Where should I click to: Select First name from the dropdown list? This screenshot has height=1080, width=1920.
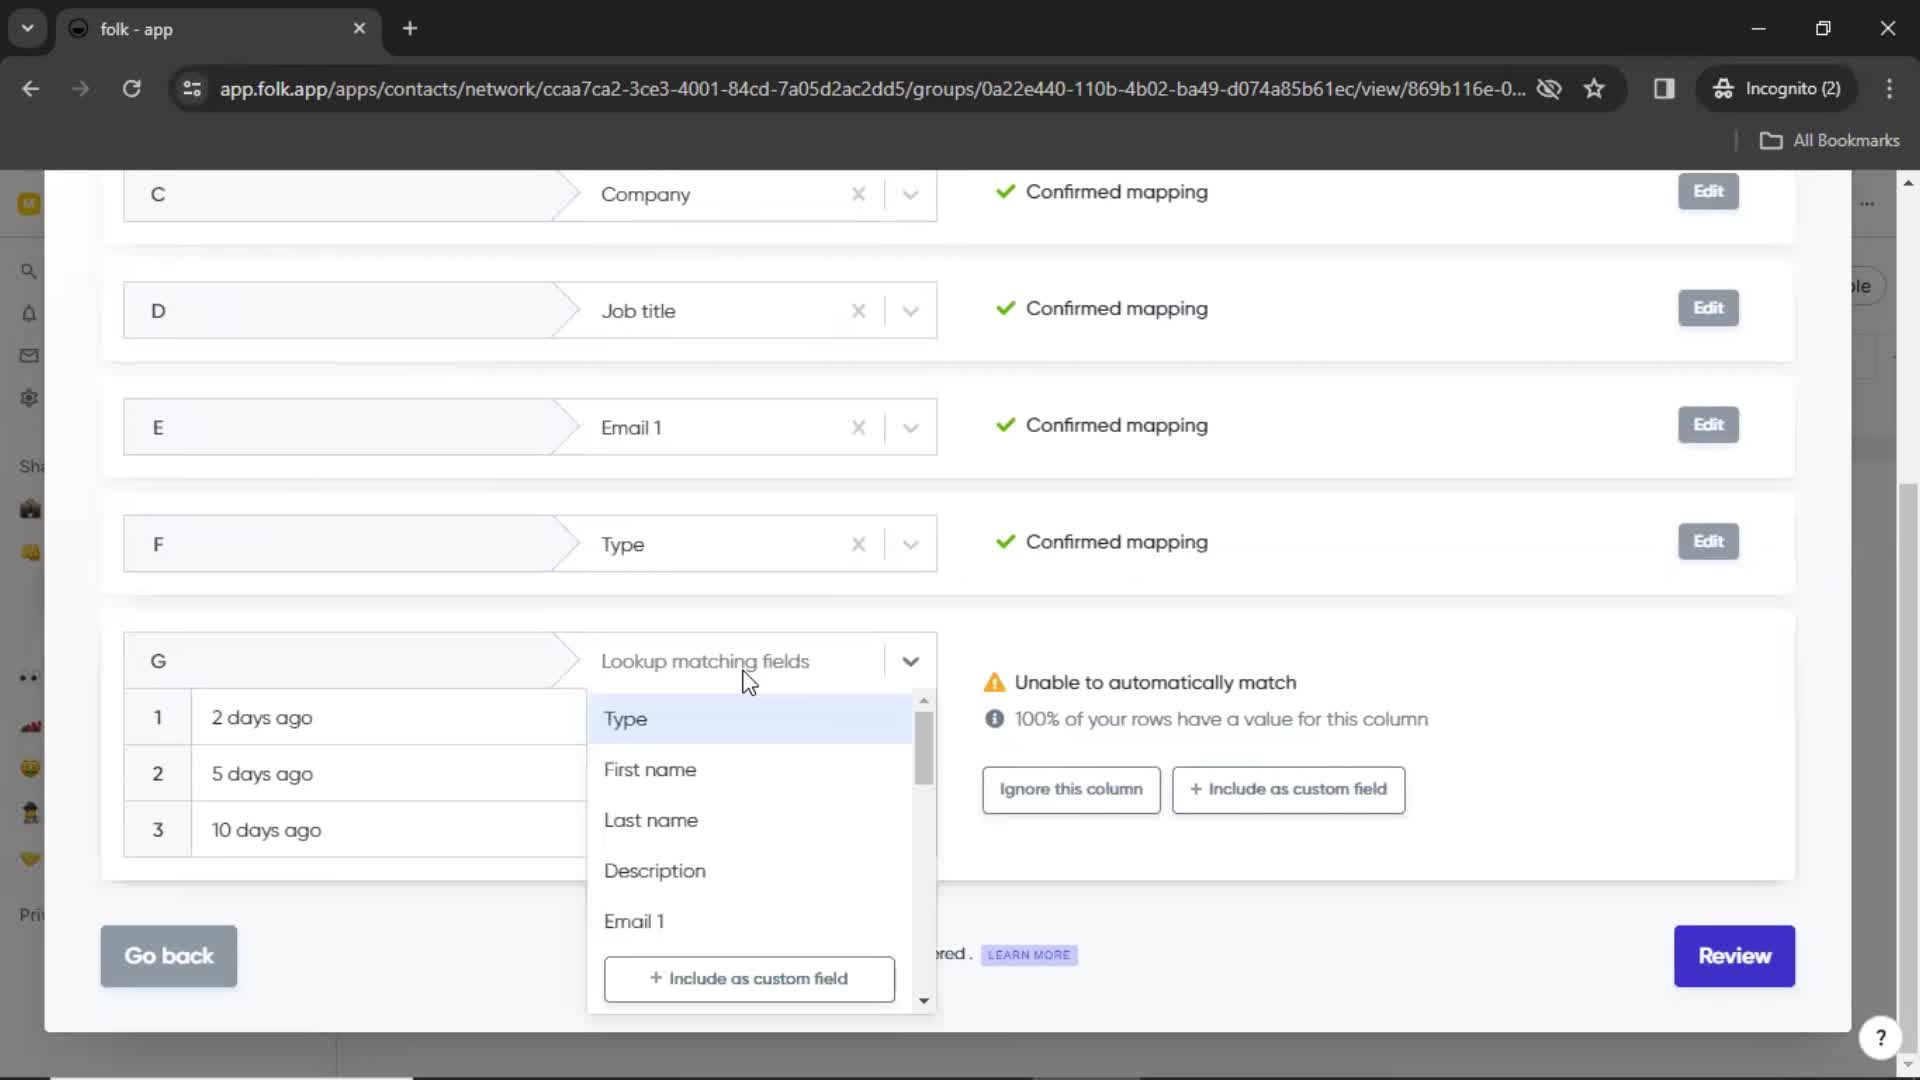click(x=651, y=769)
